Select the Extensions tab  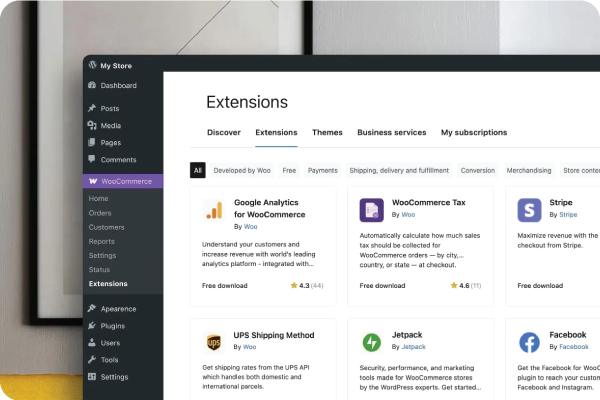tap(276, 132)
